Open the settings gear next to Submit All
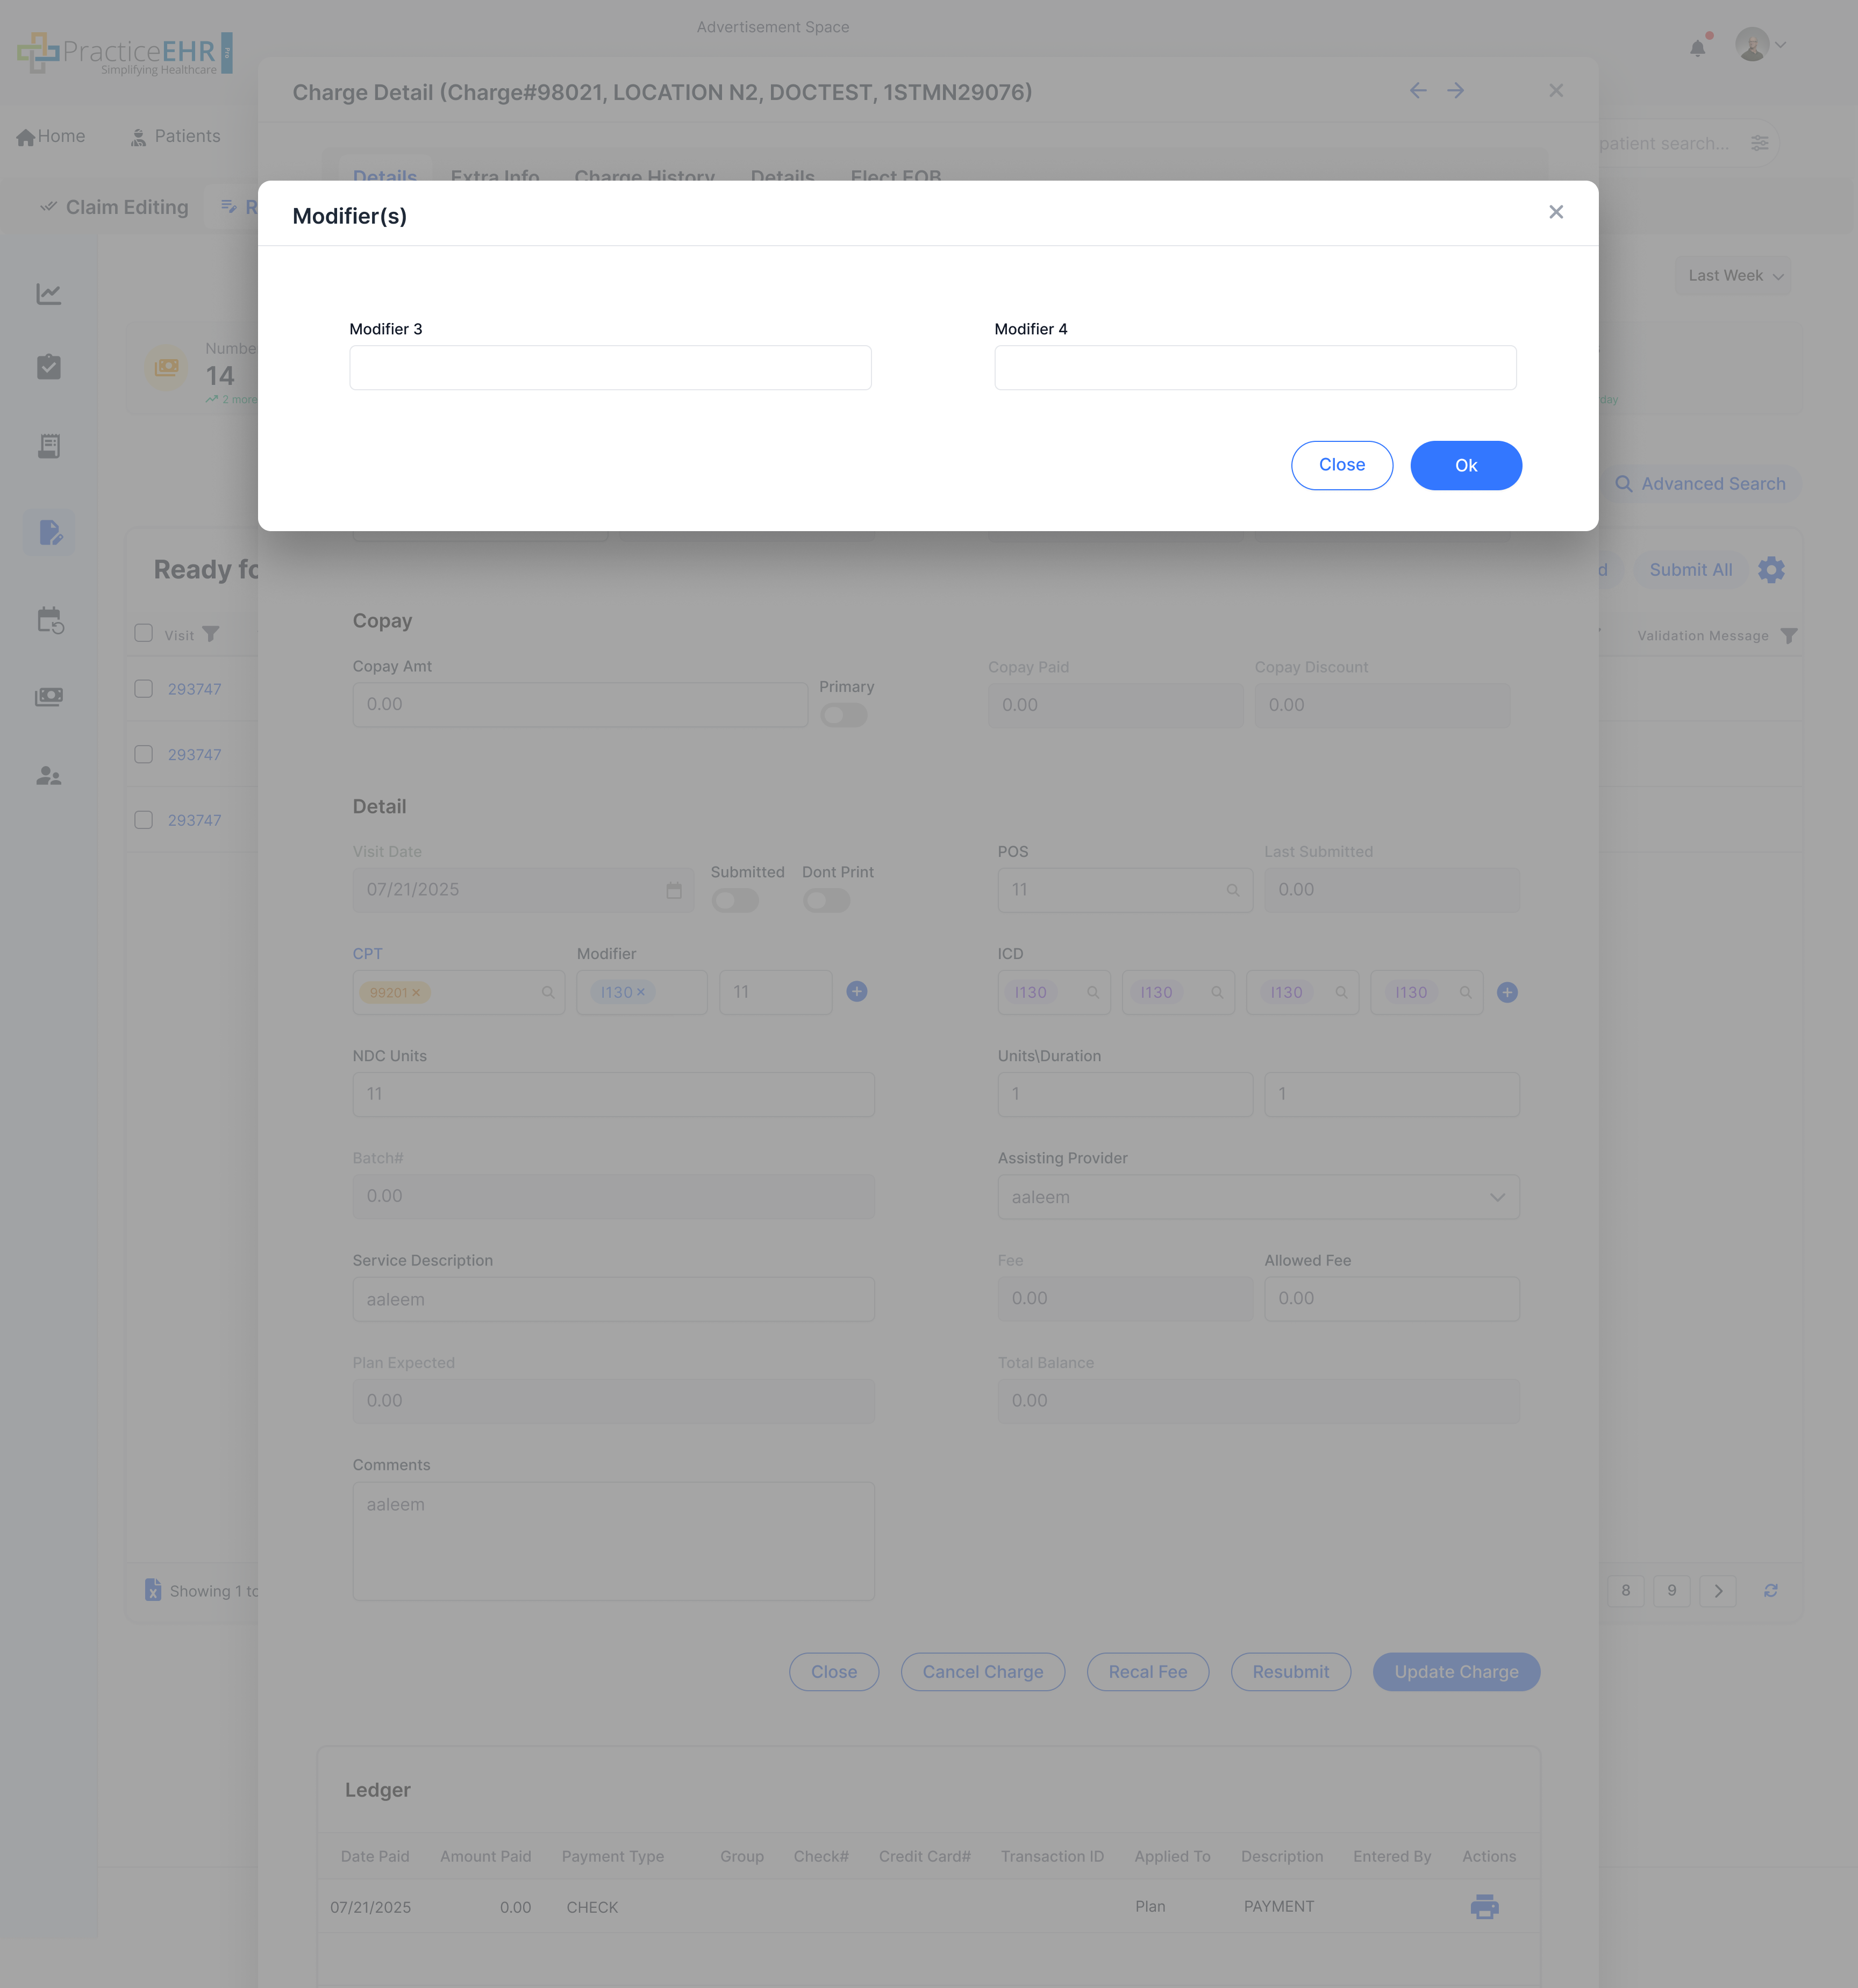 pyautogui.click(x=1771, y=570)
